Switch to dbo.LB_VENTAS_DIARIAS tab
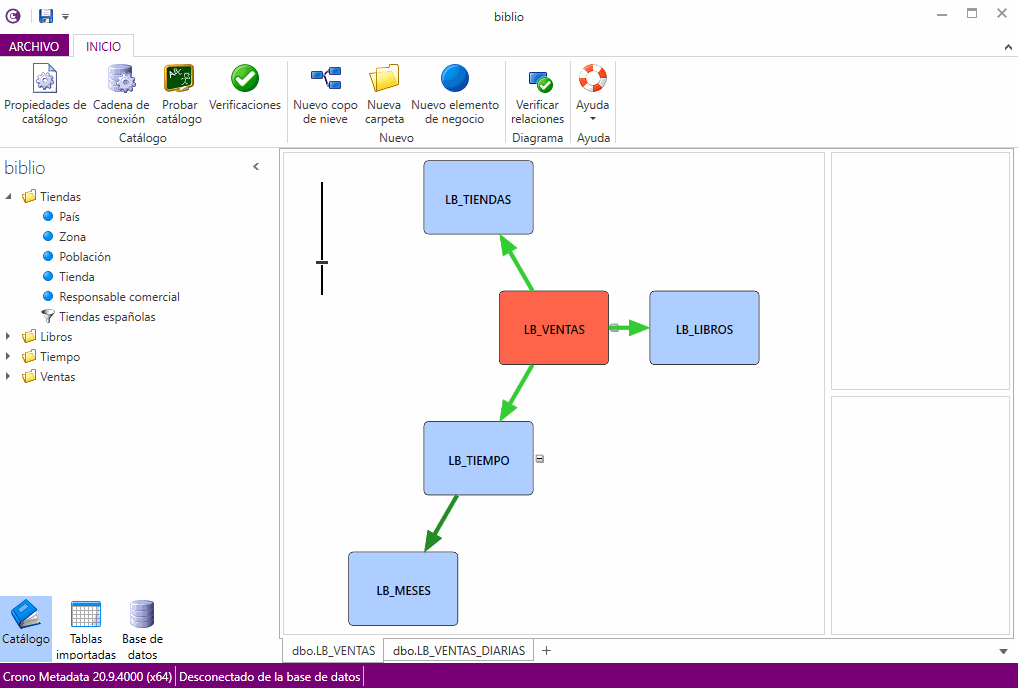This screenshot has width=1018, height=688. coord(459,650)
